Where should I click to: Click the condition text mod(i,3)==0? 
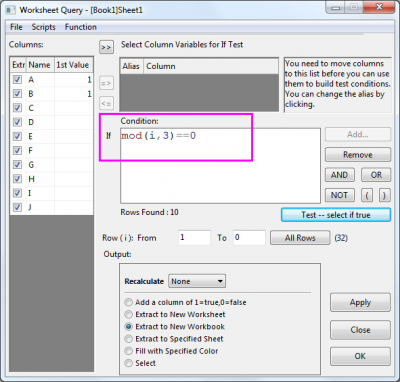click(159, 136)
